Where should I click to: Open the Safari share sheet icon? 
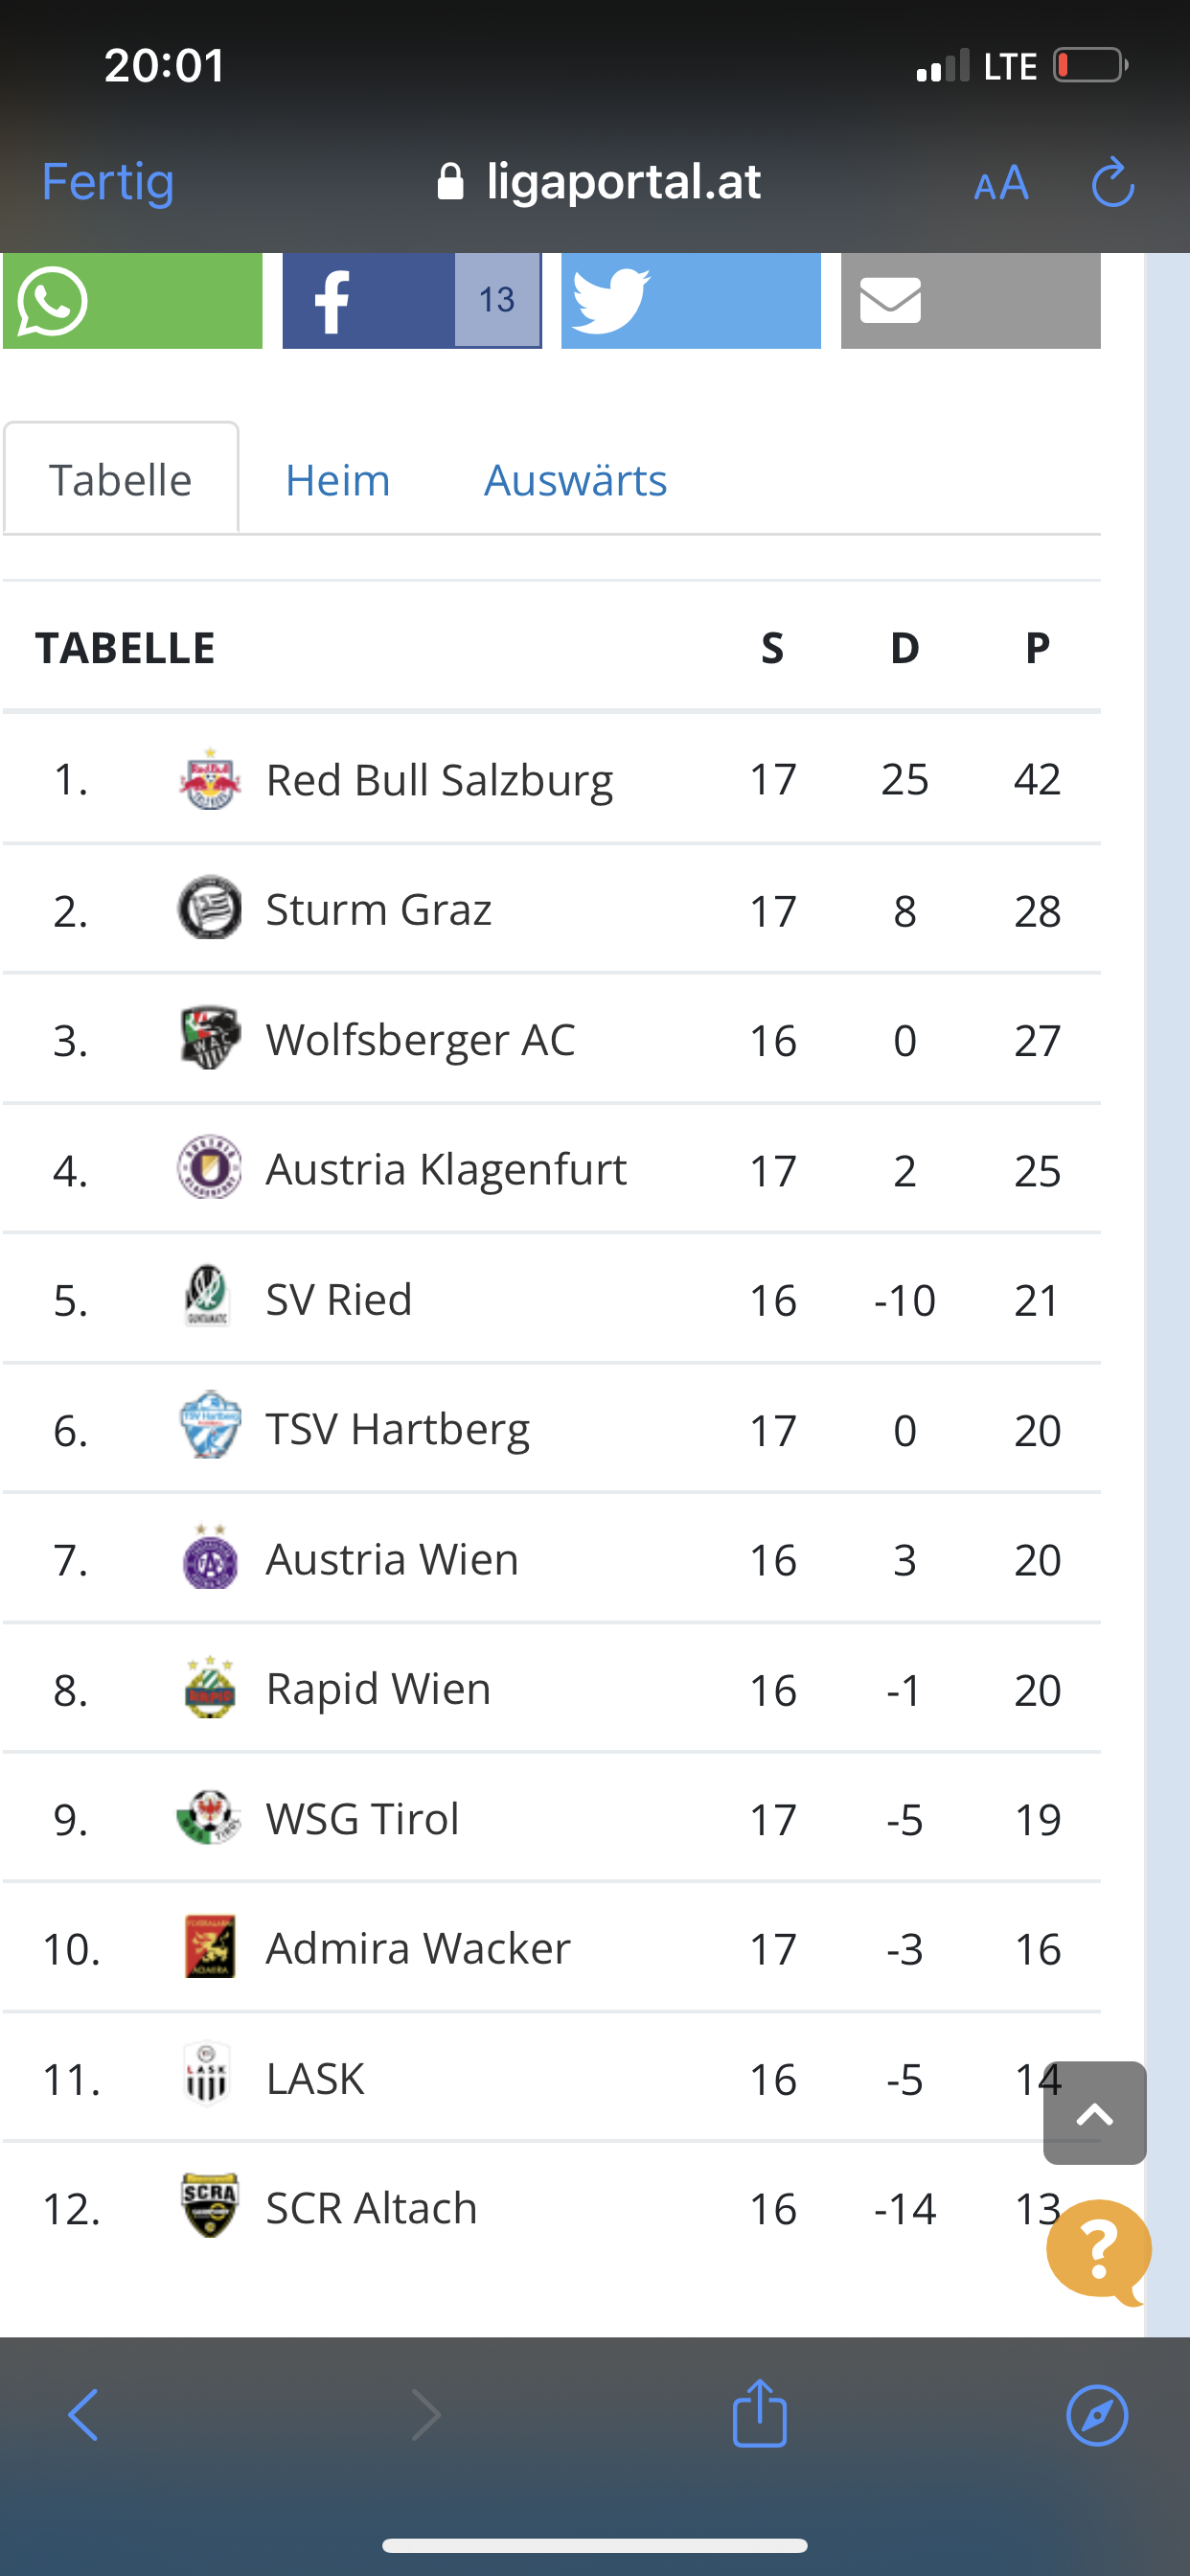coord(760,2413)
